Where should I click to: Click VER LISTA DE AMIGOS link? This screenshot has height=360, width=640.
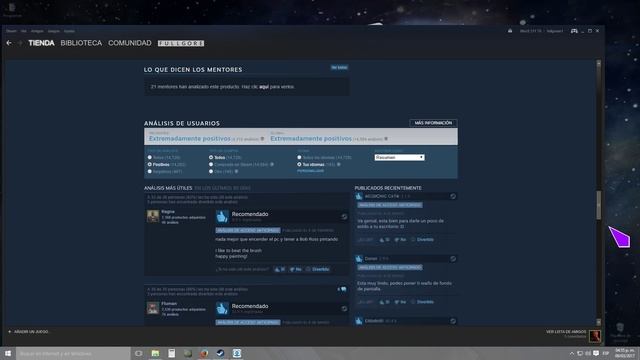(566, 332)
